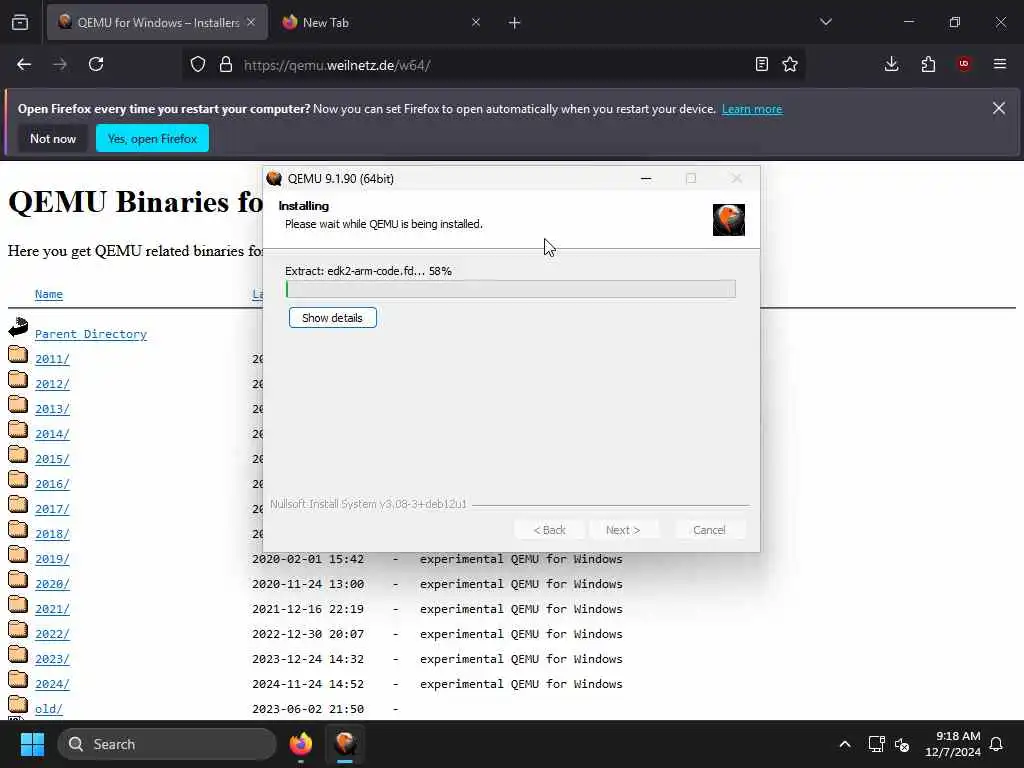
Task: Dismiss the Open Firefox notification bar
Action: [999, 108]
